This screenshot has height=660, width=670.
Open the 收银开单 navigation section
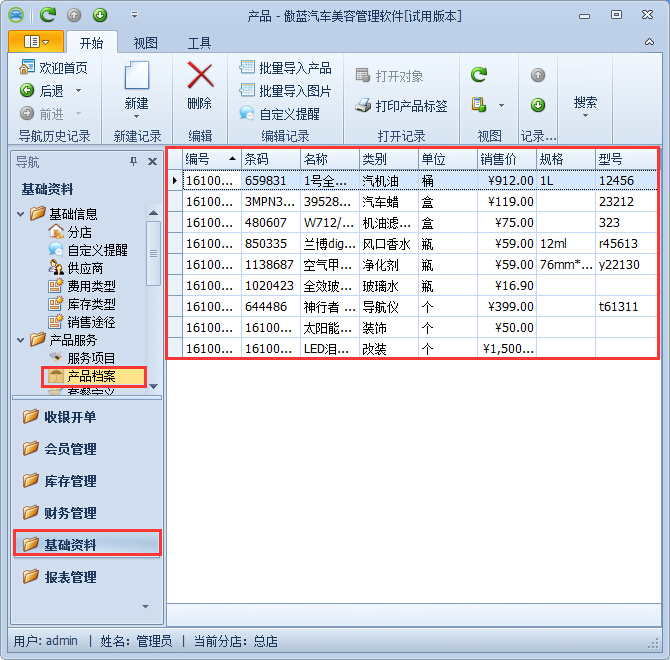(x=70, y=417)
